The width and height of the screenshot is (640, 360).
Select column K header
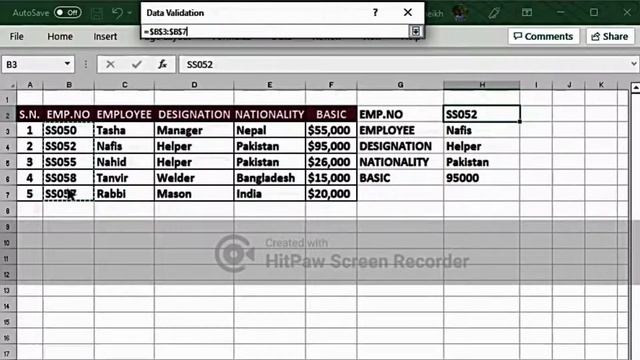point(601,85)
